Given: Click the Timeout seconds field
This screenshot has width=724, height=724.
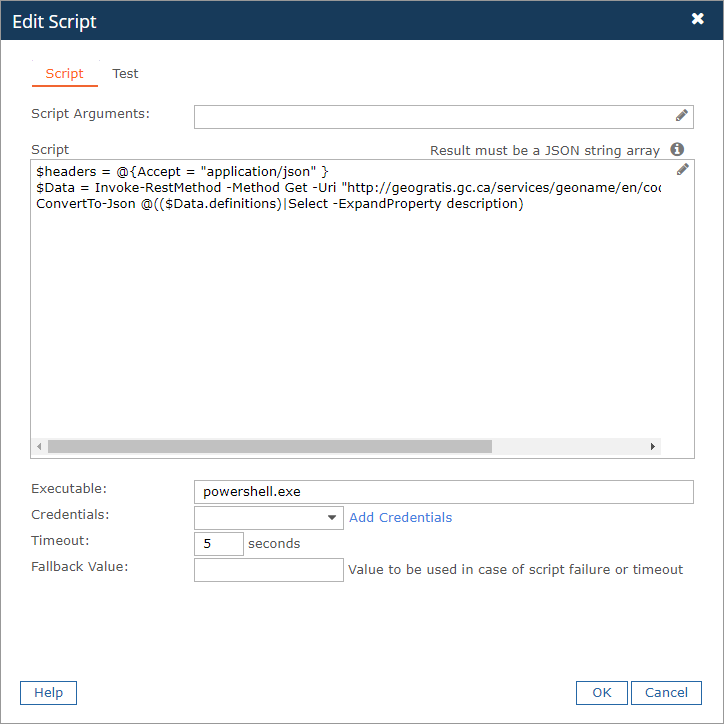Looking at the screenshot, I should [218, 543].
